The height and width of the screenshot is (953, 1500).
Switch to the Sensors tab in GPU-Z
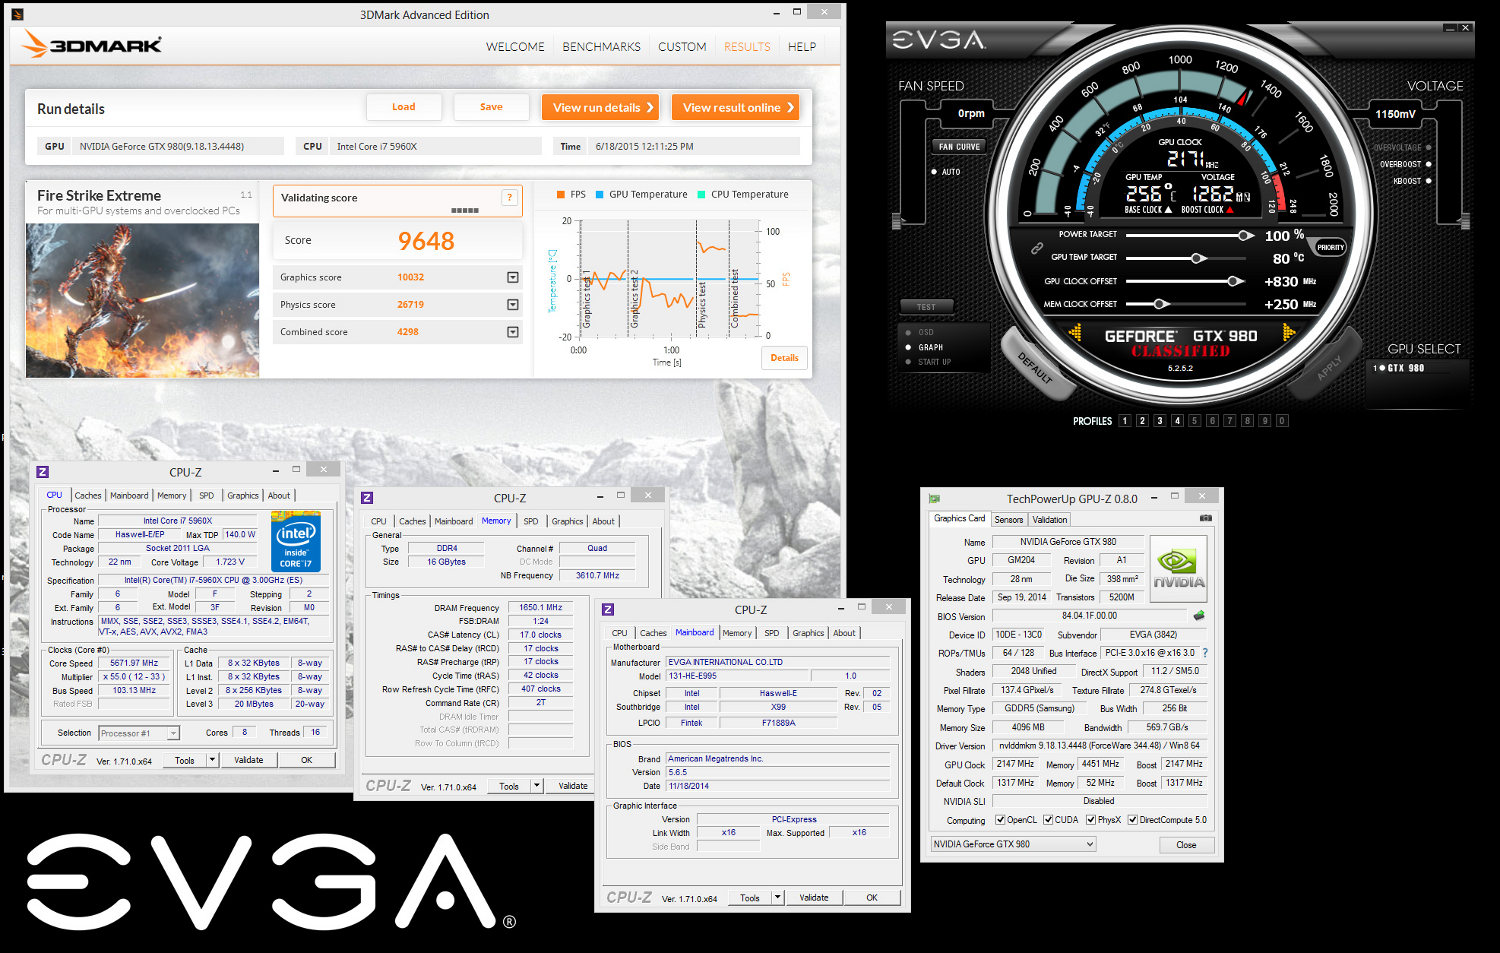1009,520
